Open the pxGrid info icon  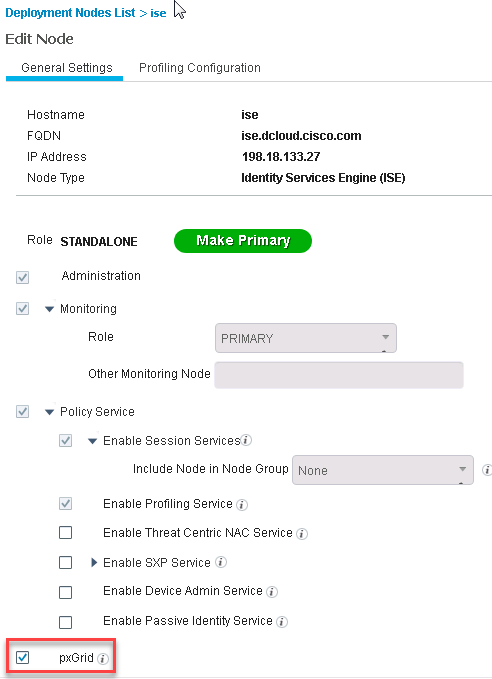pyautogui.click(x=103, y=659)
